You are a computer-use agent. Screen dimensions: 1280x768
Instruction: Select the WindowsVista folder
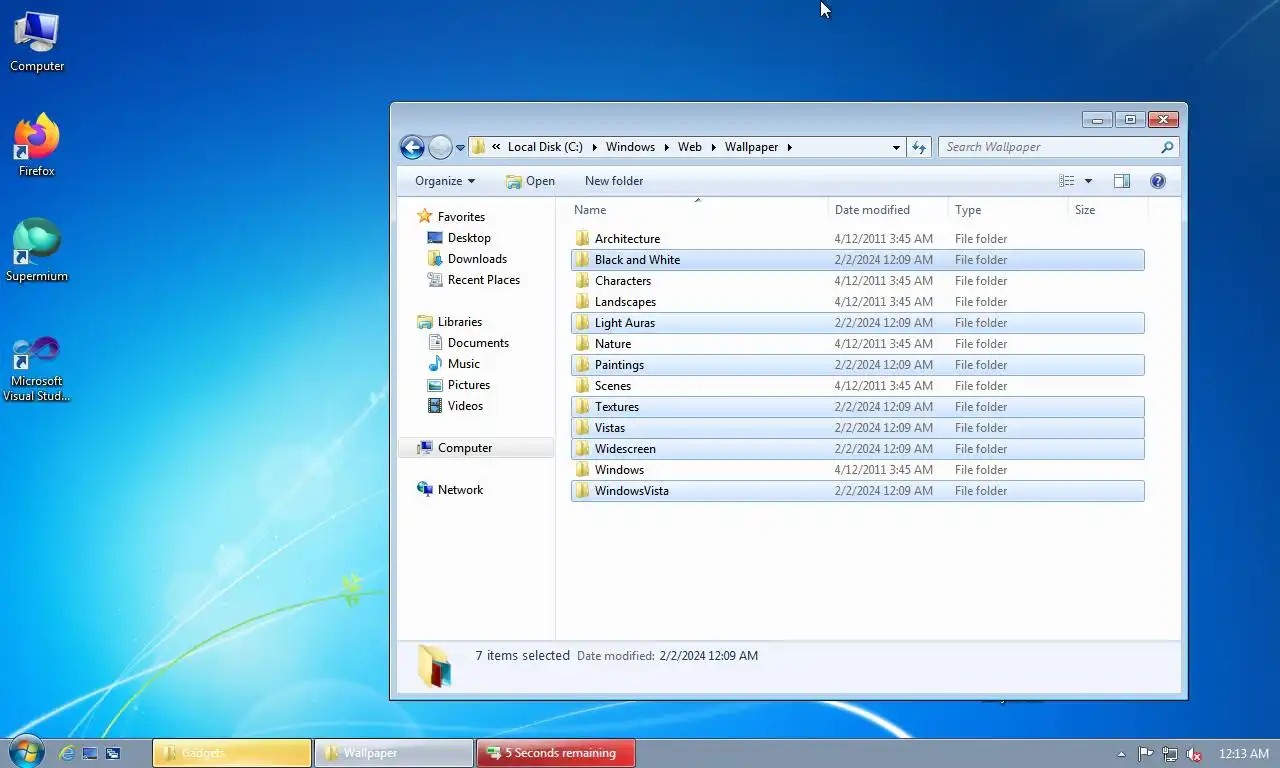[x=858, y=491]
